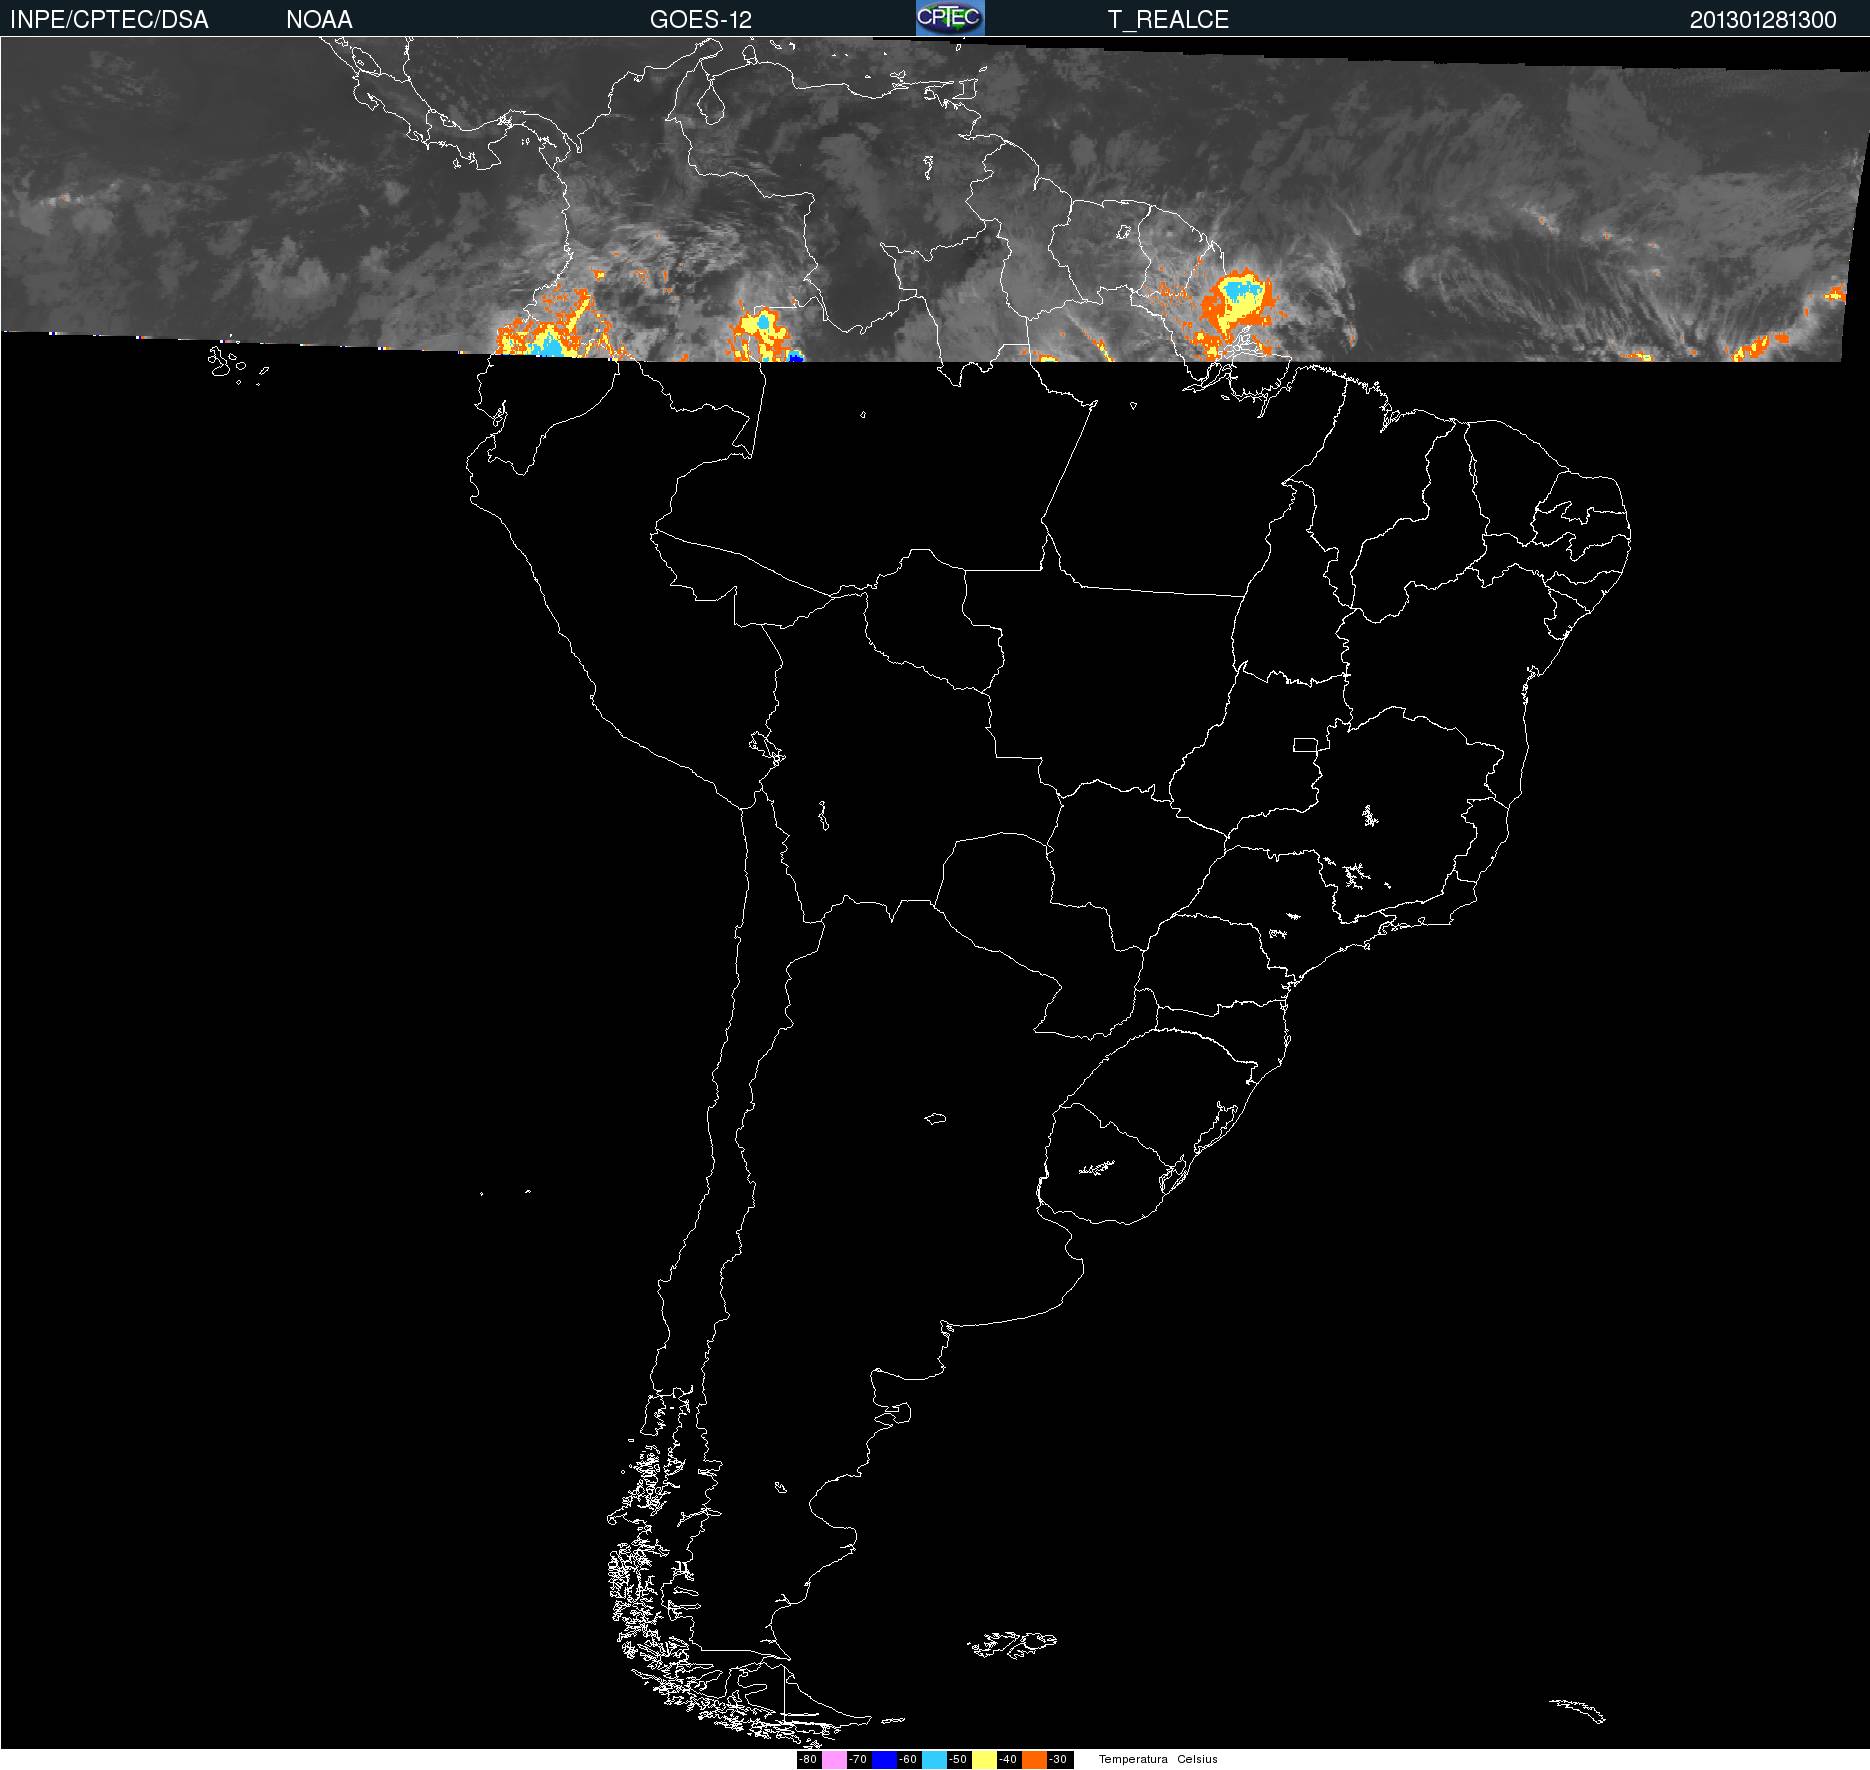Click the dark blue legend swatch
This screenshot has width=1870, height=1770.
click(884, 1759)
